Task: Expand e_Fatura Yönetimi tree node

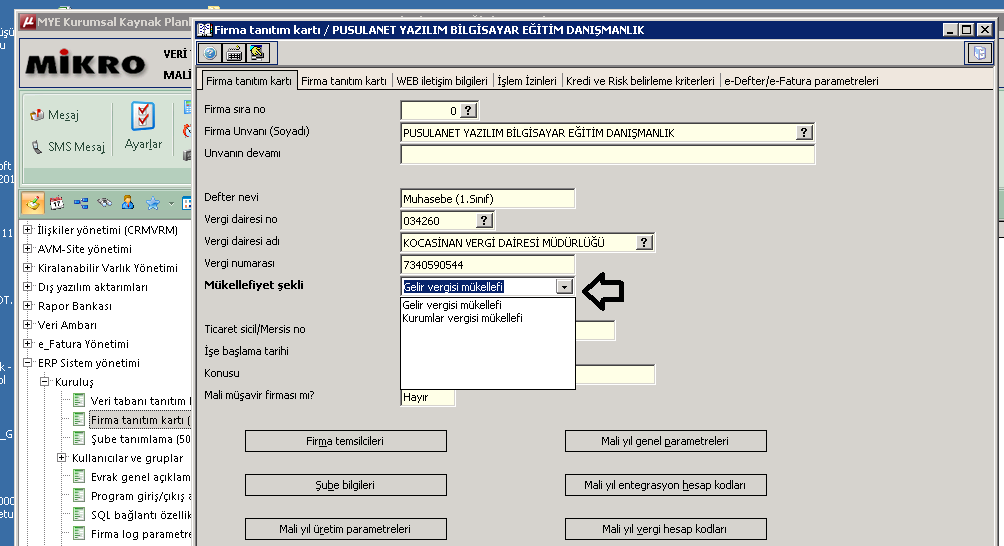Action: click(28, 343)
